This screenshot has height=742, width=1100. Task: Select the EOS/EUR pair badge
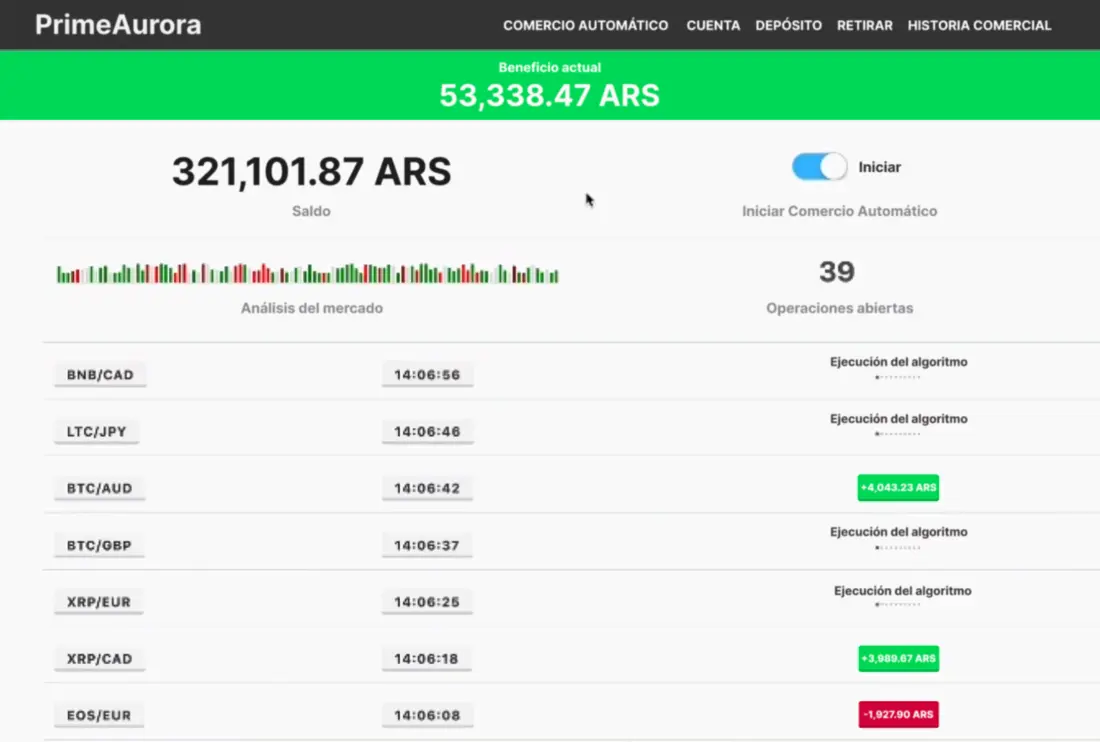[x=99, y=716]
